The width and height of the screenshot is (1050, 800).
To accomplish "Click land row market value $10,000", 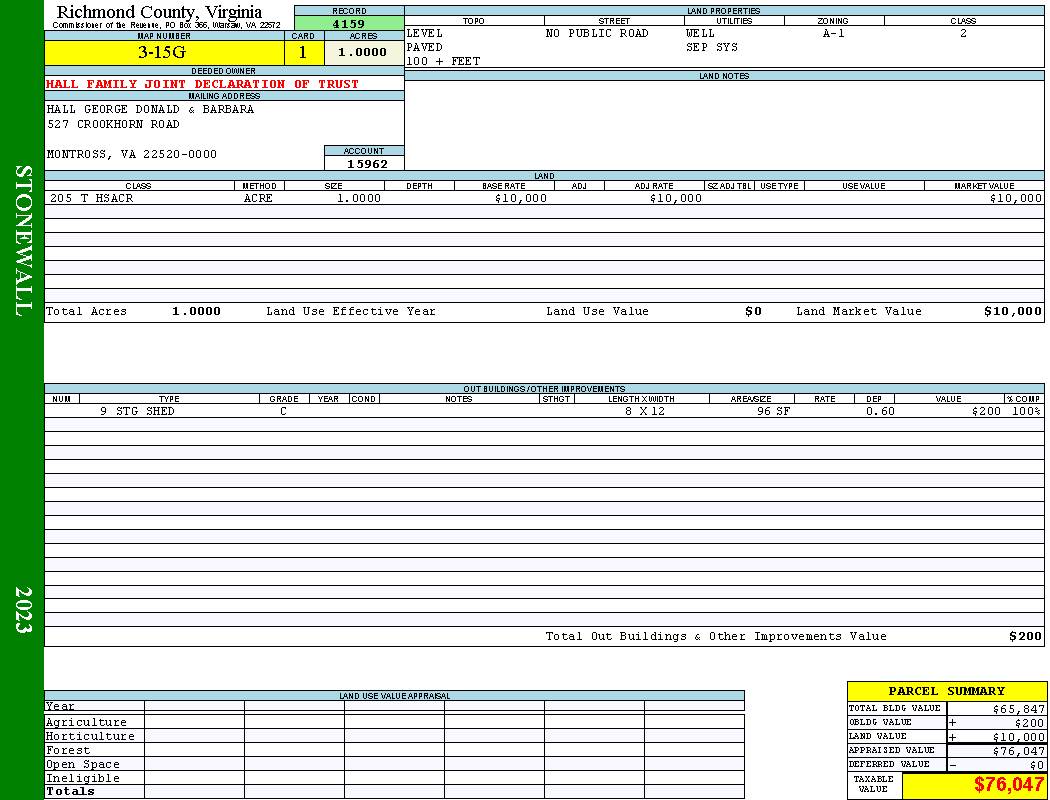I will click(x=1016, y=198).
